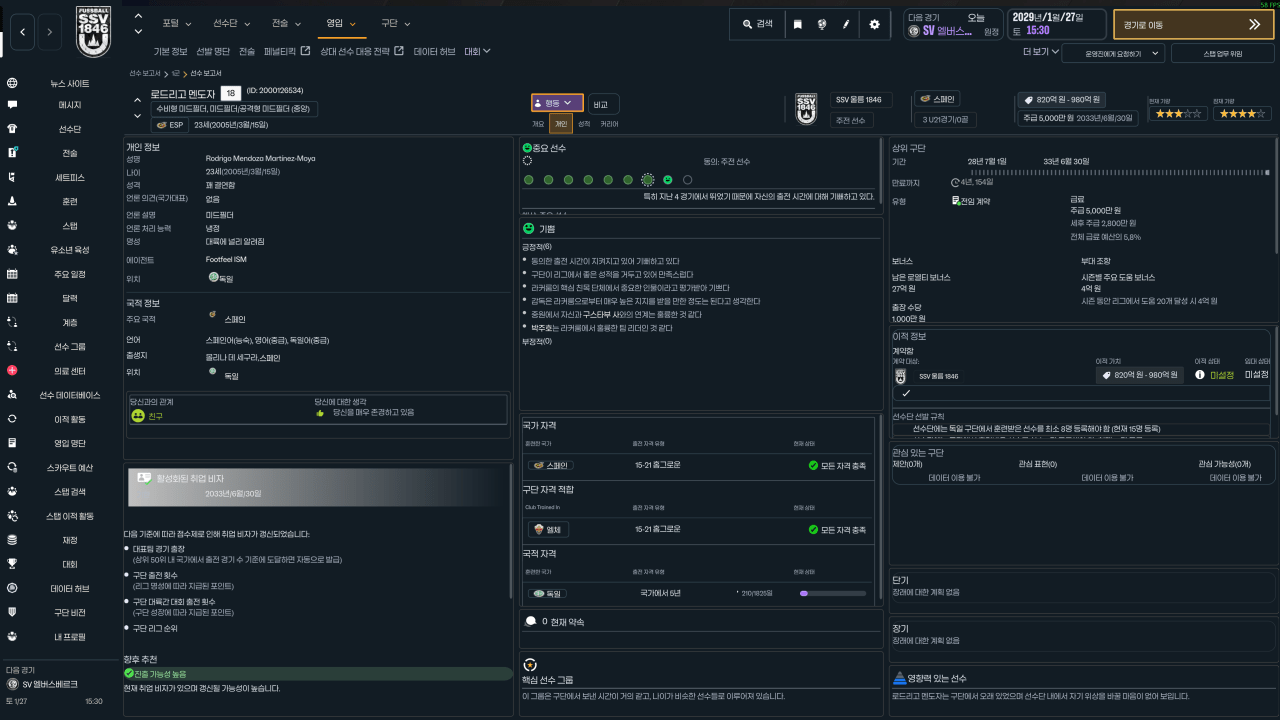Click the 미설정 transfer status info icon
The image size is (1280, 720).
coord(1200,375)
